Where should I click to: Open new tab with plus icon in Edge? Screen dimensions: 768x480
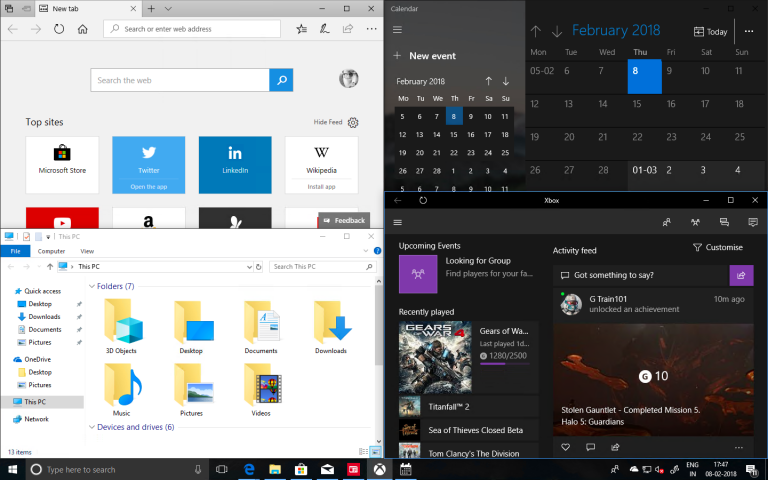(x=151, y=8)
